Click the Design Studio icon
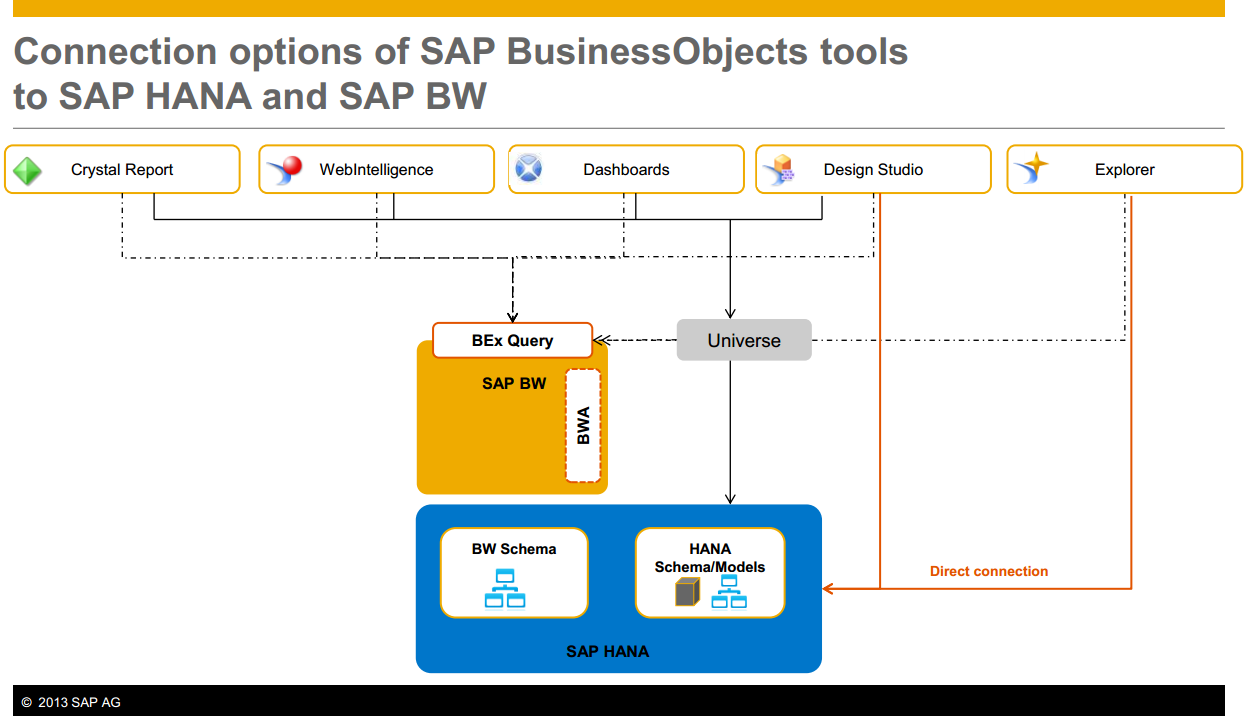The height and width of the screenshot is (716, 1257). [777, 171]
